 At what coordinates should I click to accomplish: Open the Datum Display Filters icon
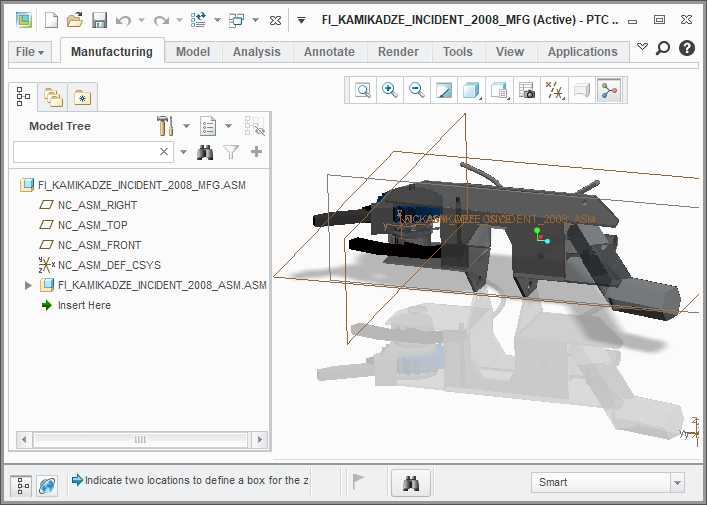(555, 90)
